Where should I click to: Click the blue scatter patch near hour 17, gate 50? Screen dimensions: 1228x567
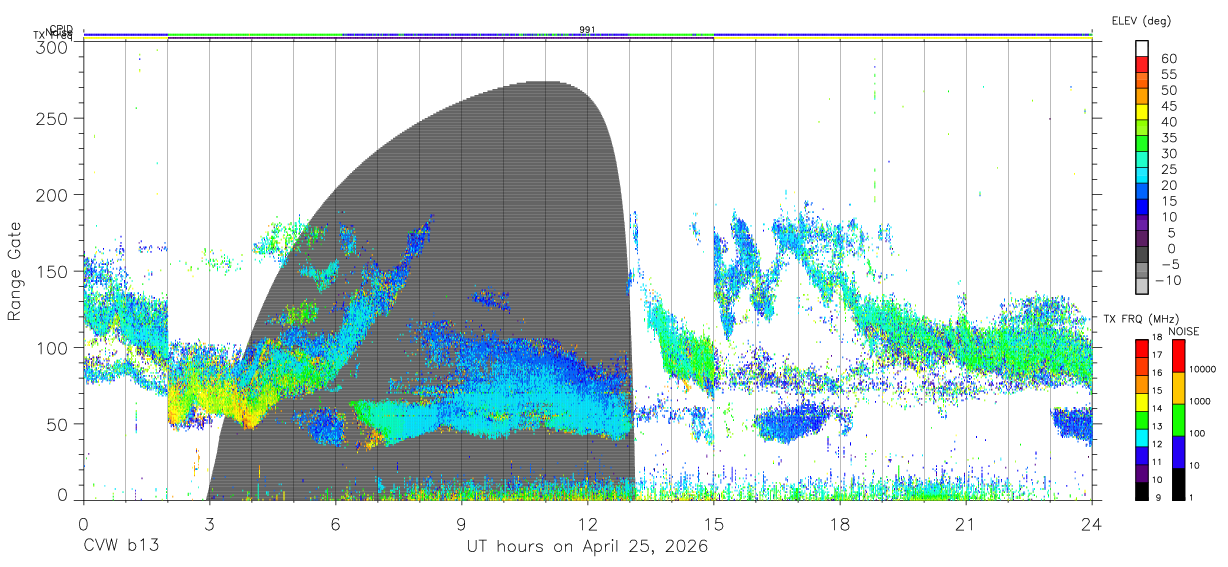tap(790, 422)
